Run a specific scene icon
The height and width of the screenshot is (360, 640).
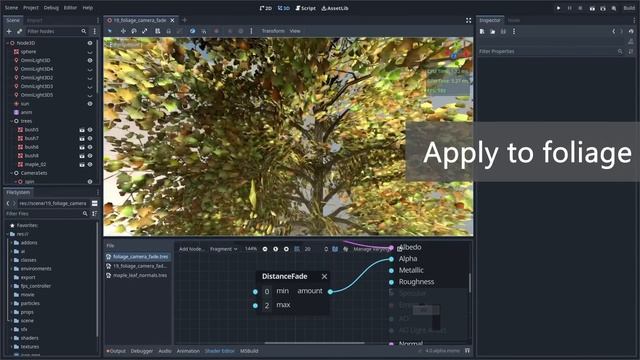coord(603,8)
